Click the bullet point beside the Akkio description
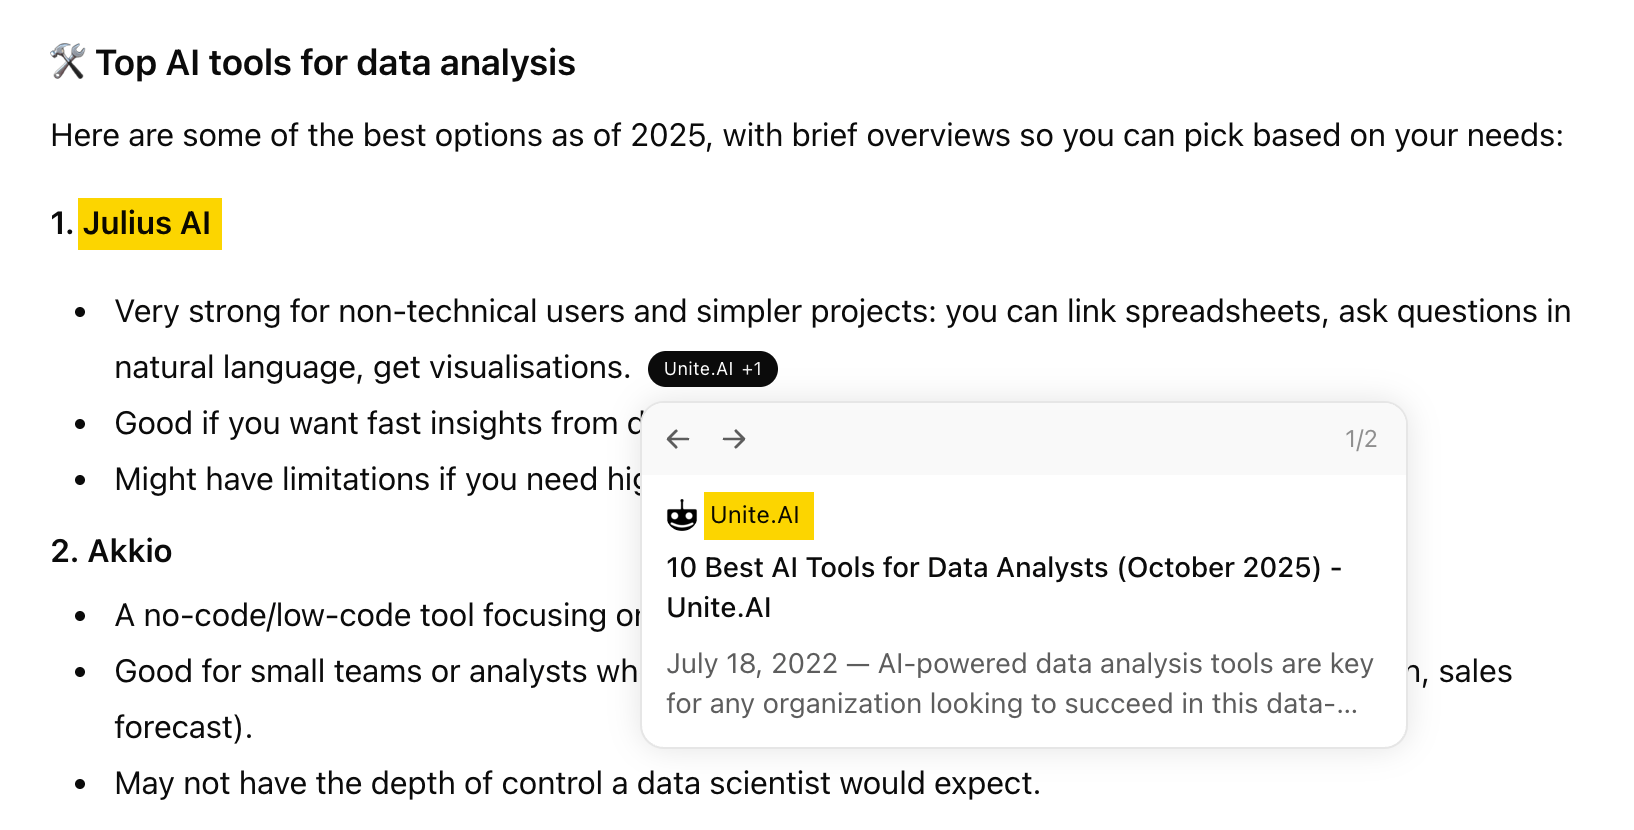 click(x=80, y=615)
